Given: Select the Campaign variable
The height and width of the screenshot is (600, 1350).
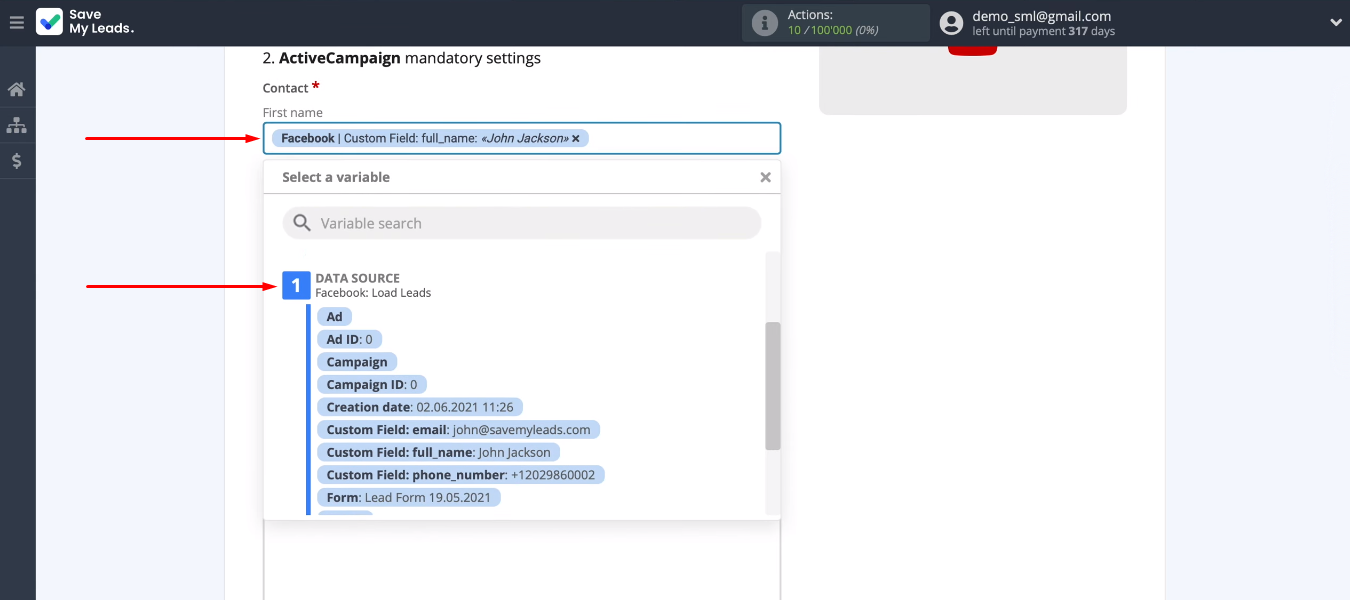Looking at the screenshot, I should point(357,362).
